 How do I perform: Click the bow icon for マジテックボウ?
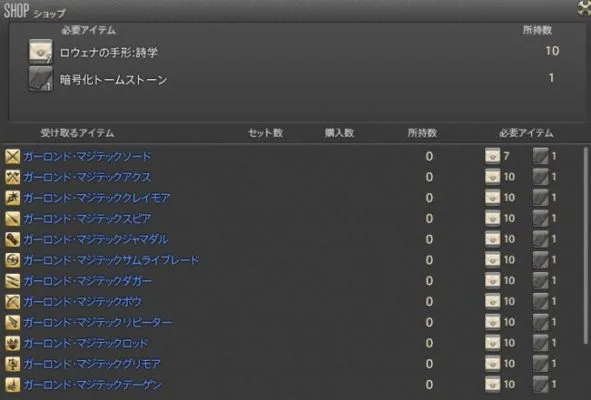pyautogui.click(x=12, y=301)
